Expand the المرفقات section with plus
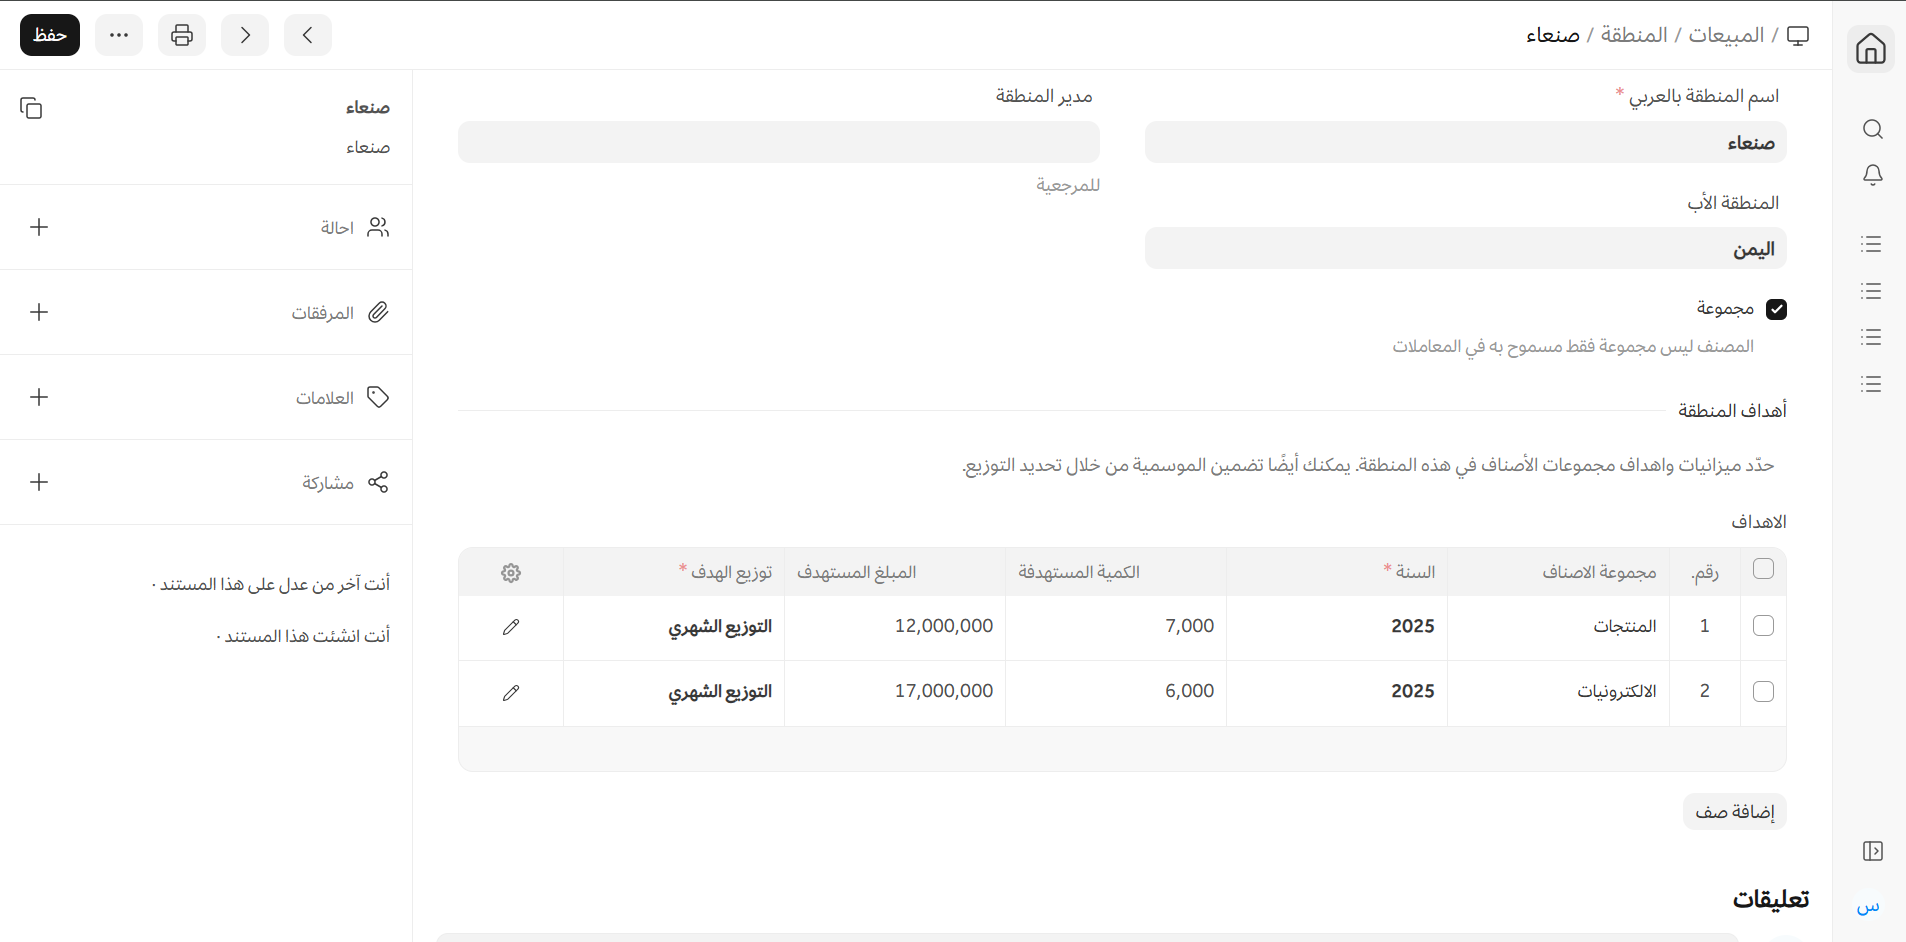1906x942 pixels. pos(39,312)
